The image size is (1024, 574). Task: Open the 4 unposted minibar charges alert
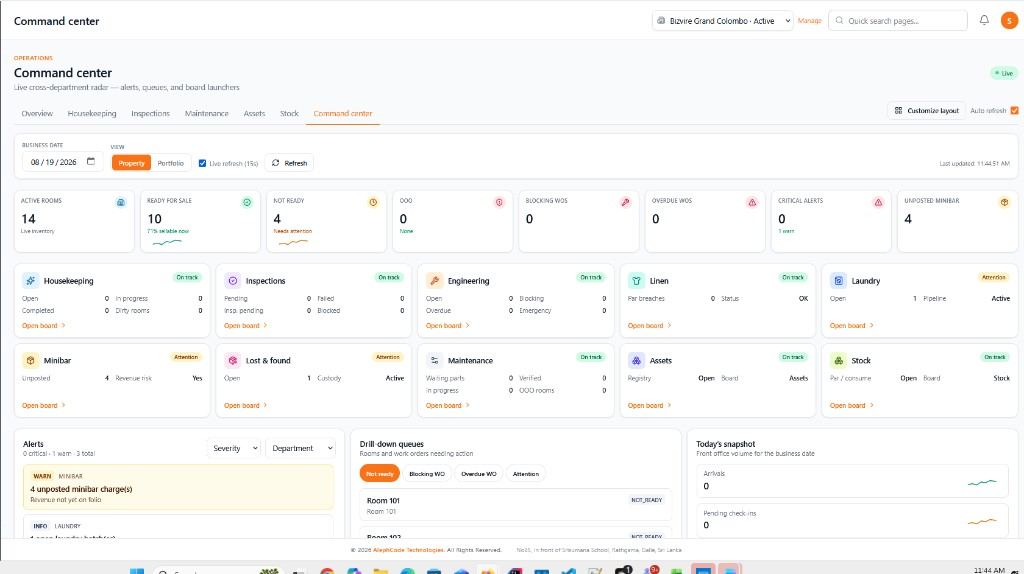coord(178,487)
